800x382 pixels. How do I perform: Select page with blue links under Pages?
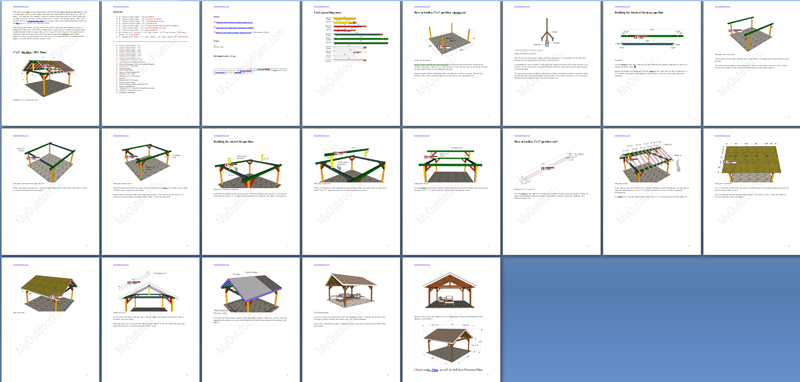pos(250,63)
